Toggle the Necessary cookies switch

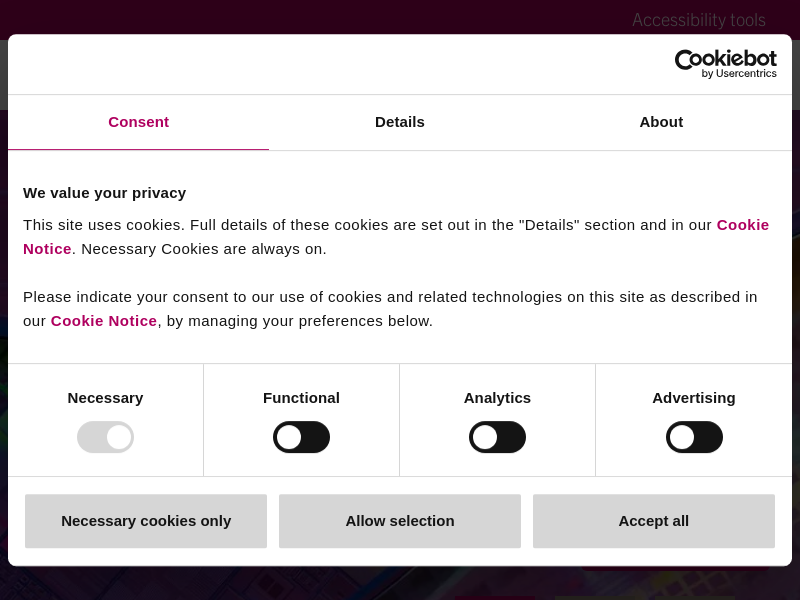[105, 437]
